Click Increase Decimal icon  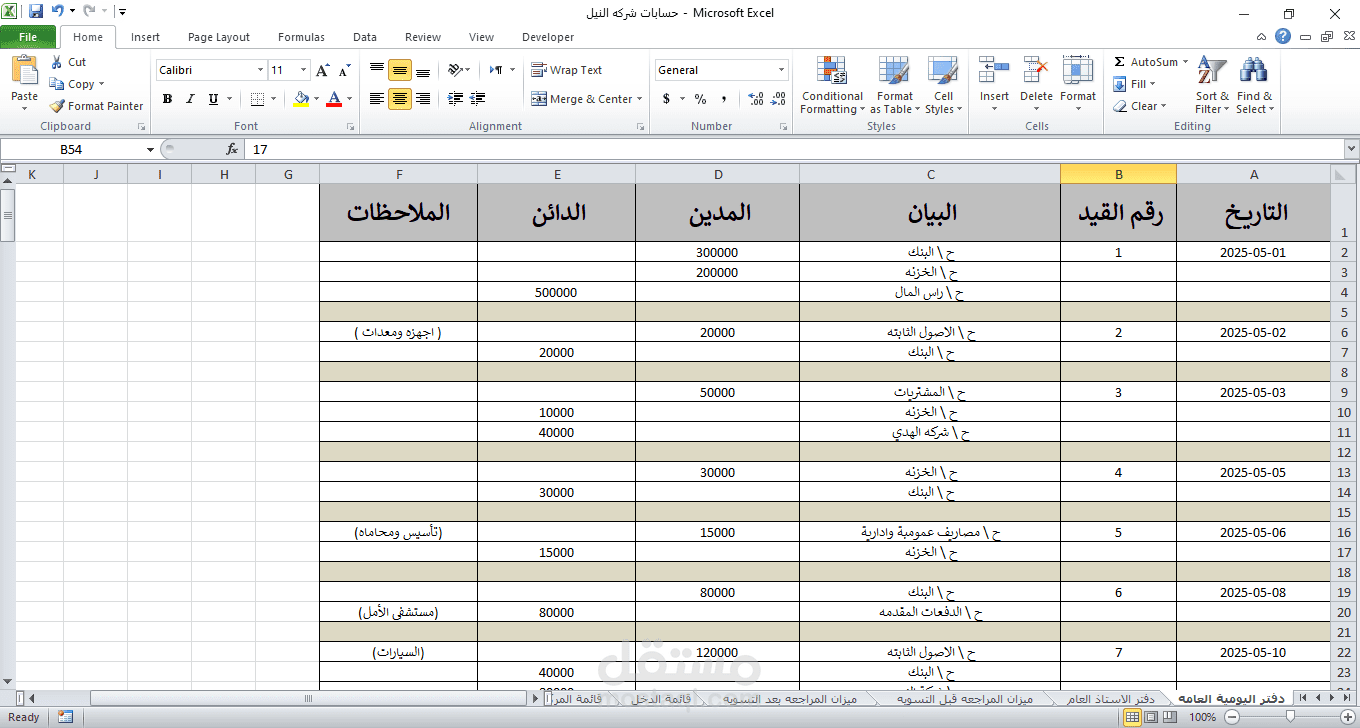pyautogui.click(x=755, y=99)
